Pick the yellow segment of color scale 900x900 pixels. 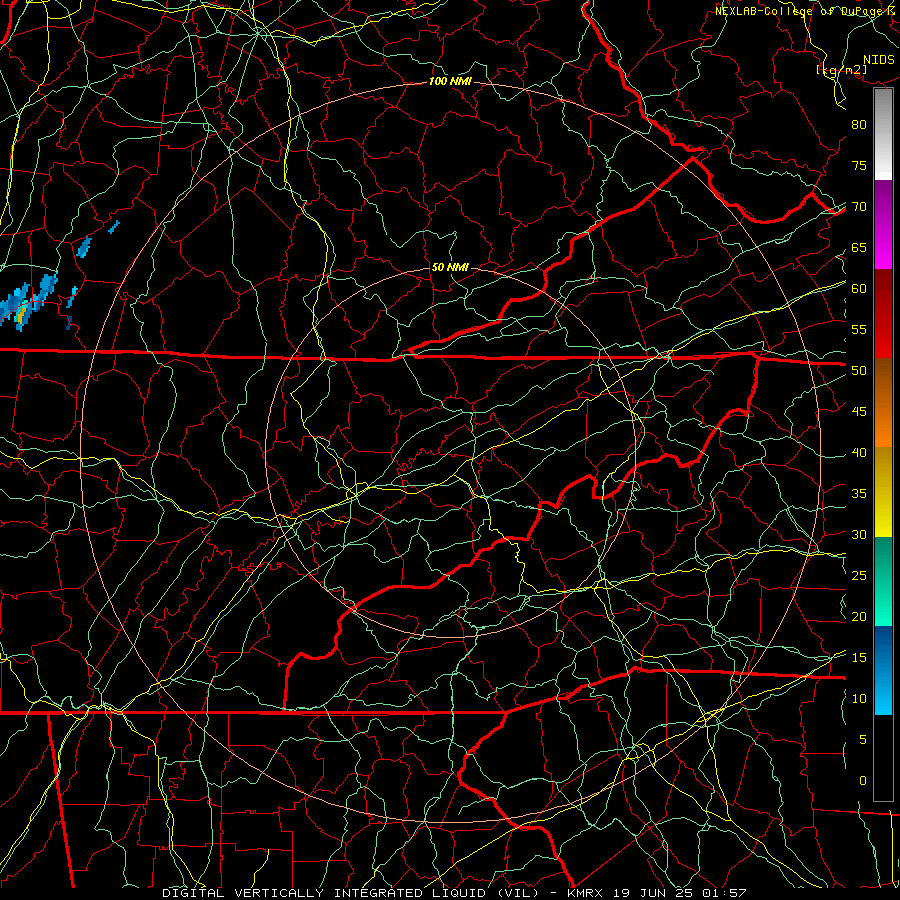coord(883,492)
